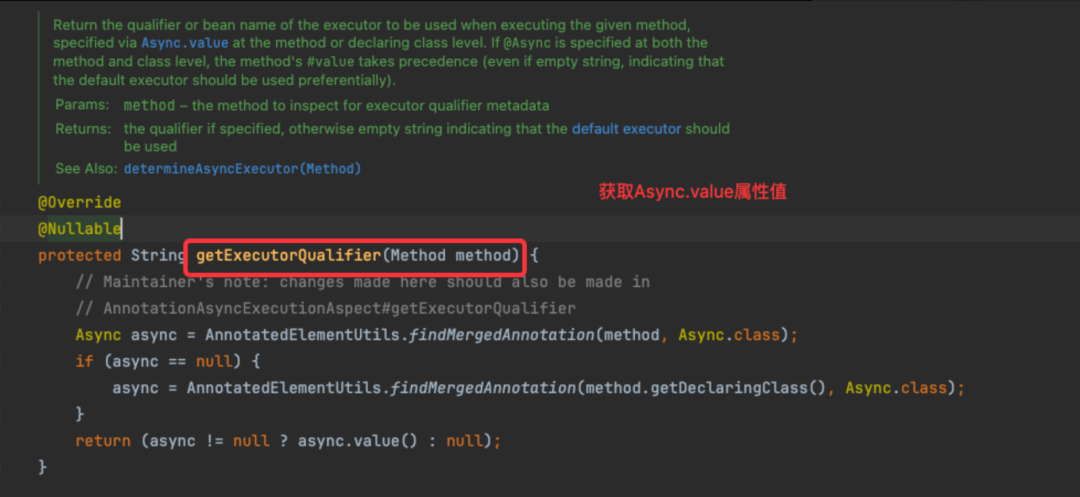The image size is (1080, 497).
Task: Click the @Override annotation
Action: (x=79, y=203)
